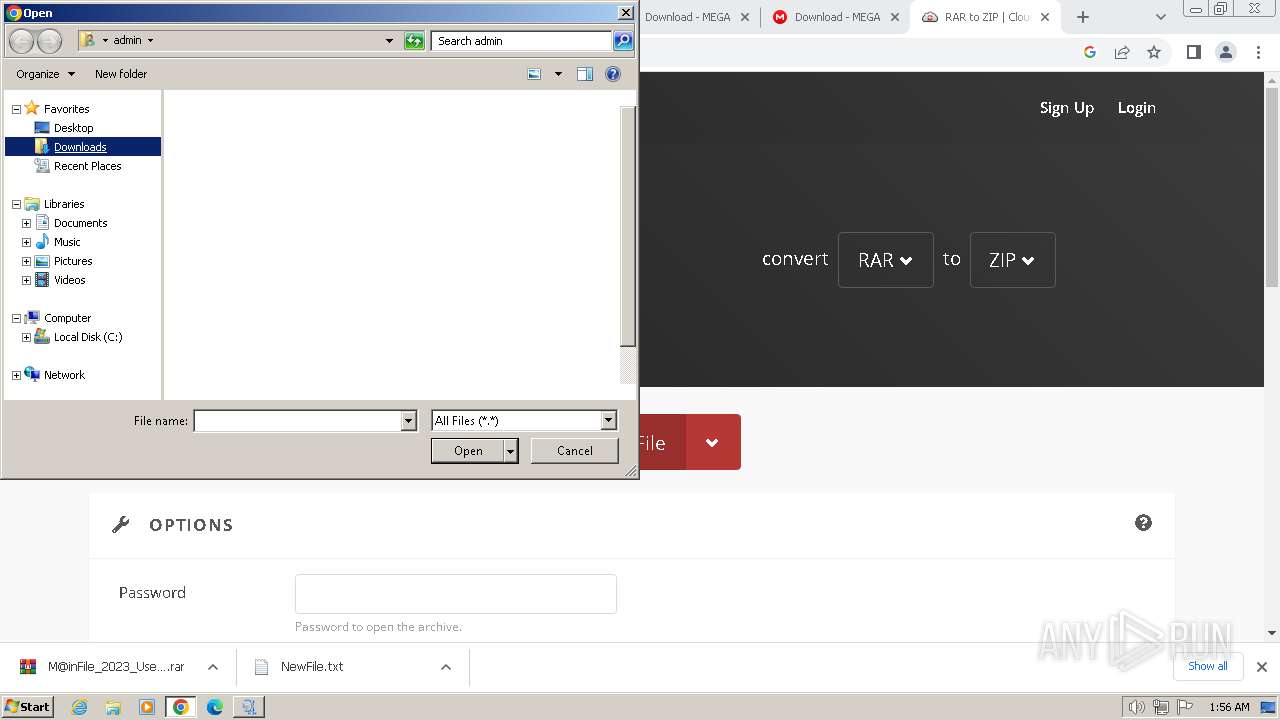Click the Google icon in address bar
Image resolution: width=1280 pixels, height=720 pixels.
point(1090,52)
